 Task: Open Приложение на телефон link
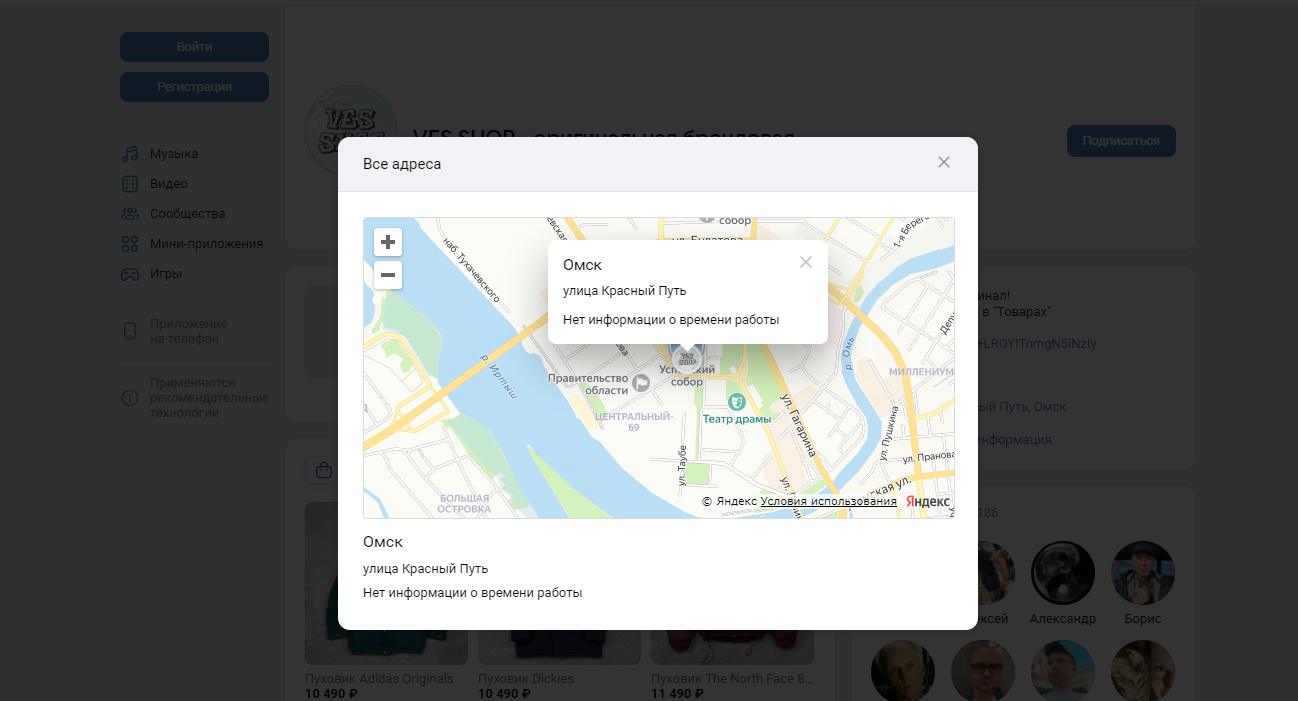coord(188,331)
